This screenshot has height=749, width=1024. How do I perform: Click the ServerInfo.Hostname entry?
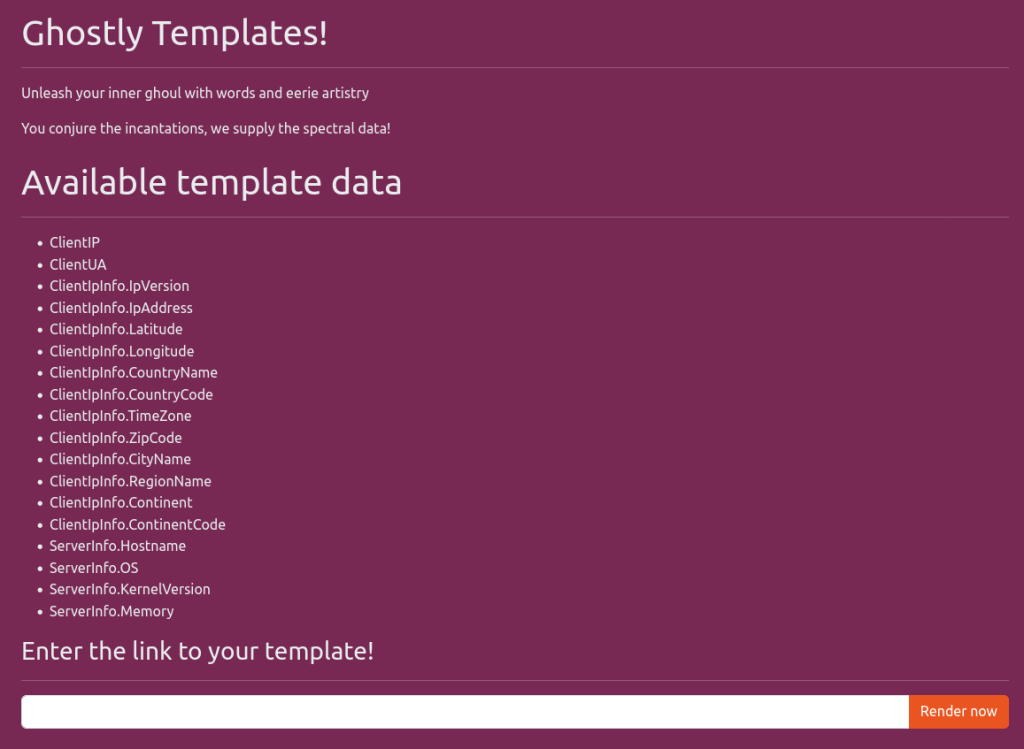click(x=118, y=546)
